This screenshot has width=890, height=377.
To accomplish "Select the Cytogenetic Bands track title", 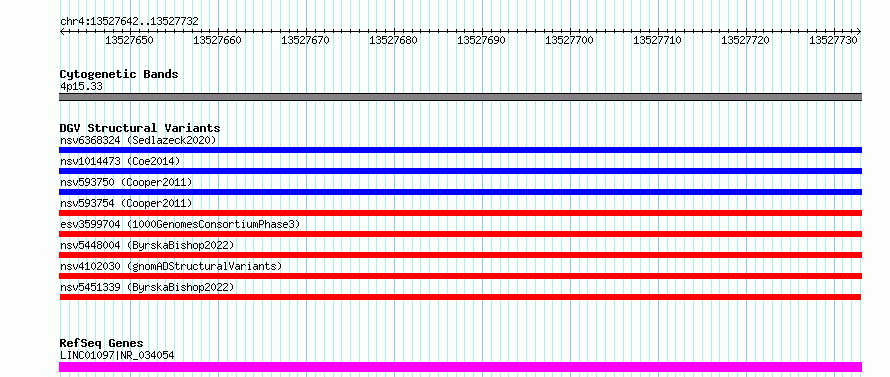I will pos(119,74).
